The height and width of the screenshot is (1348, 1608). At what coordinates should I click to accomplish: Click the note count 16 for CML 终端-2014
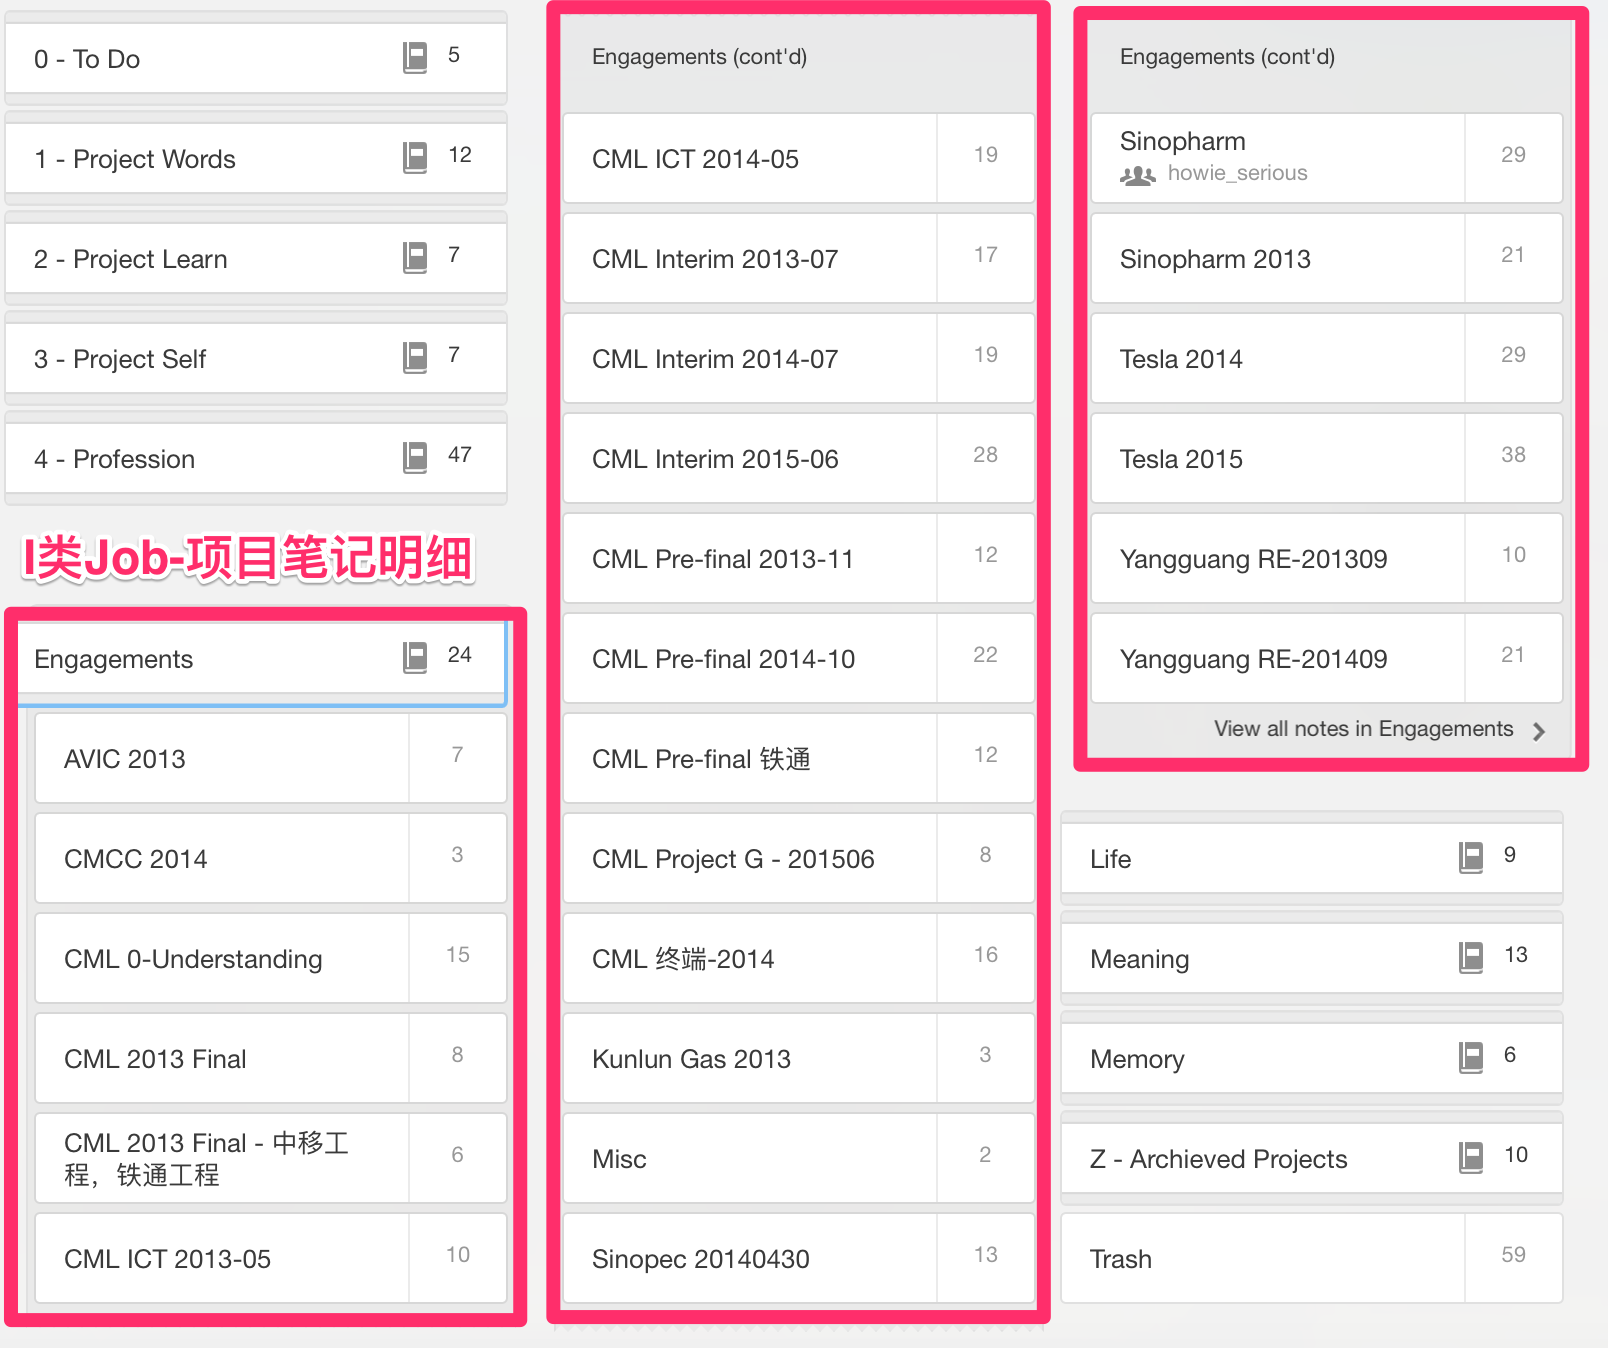coord(985,955)
